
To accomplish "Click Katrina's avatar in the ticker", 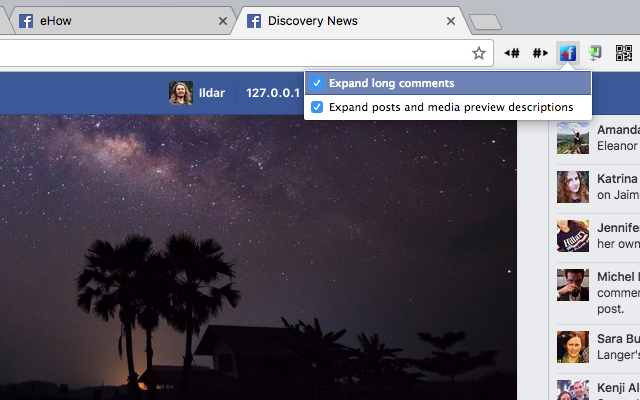I will point(573,187).
